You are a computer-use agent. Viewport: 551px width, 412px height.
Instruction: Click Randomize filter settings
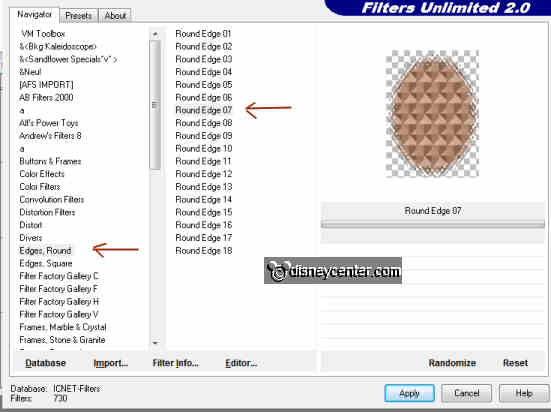coord(452,363)
